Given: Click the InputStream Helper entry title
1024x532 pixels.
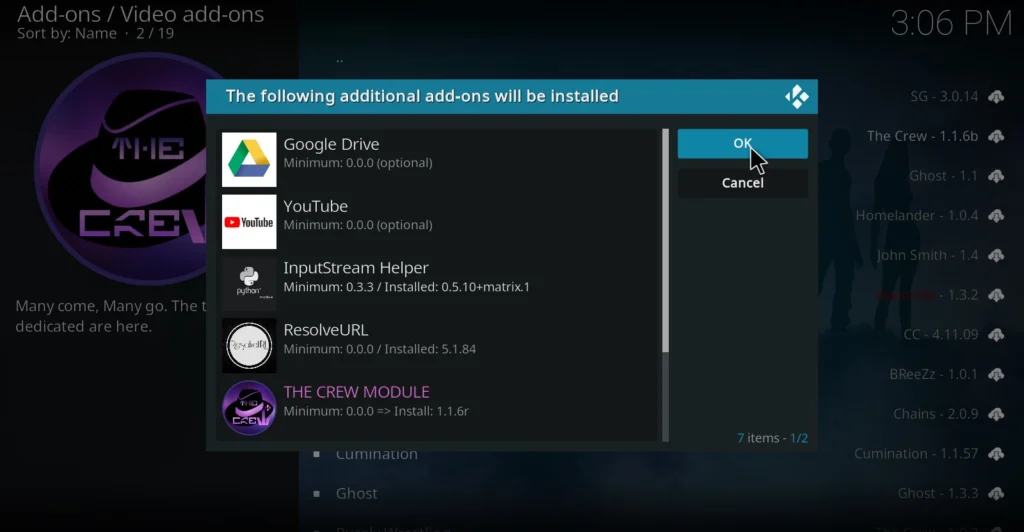Looking at the screenshot, I should pos(356,268).
